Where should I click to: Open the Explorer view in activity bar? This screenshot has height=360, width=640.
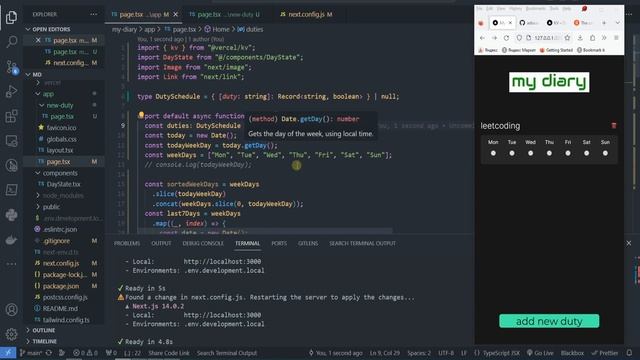[11, 17]
